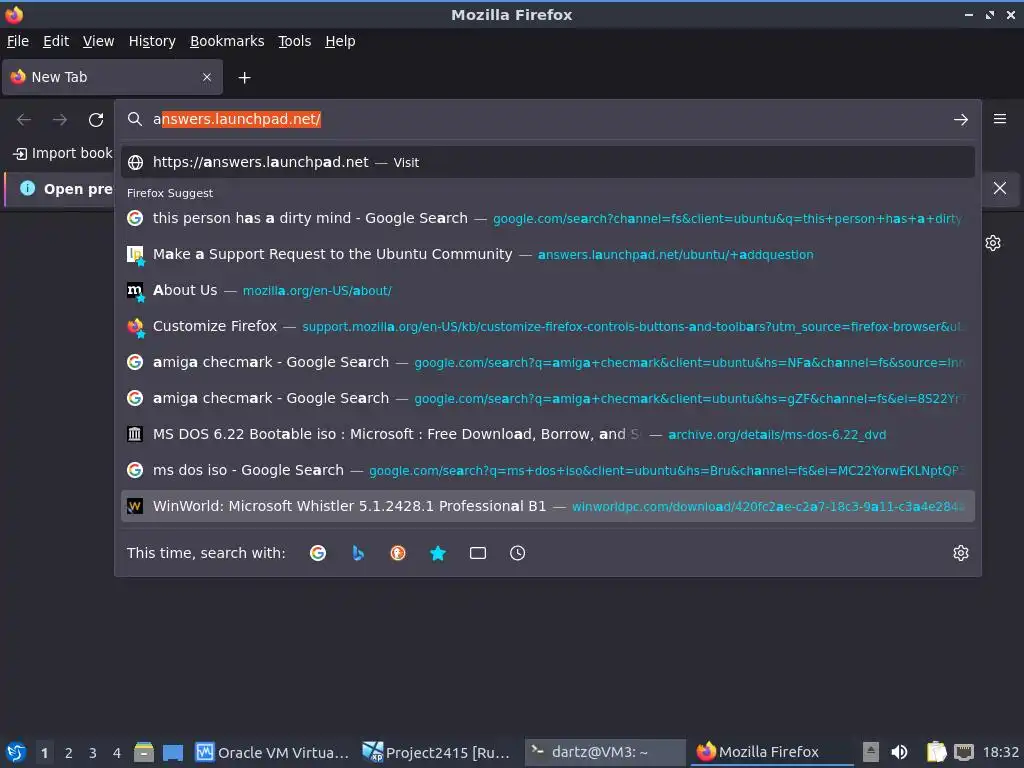Screen dimensions: 1024x768
Task: Switch to dartz@VM3 terminal window
Action: [605, 752]
